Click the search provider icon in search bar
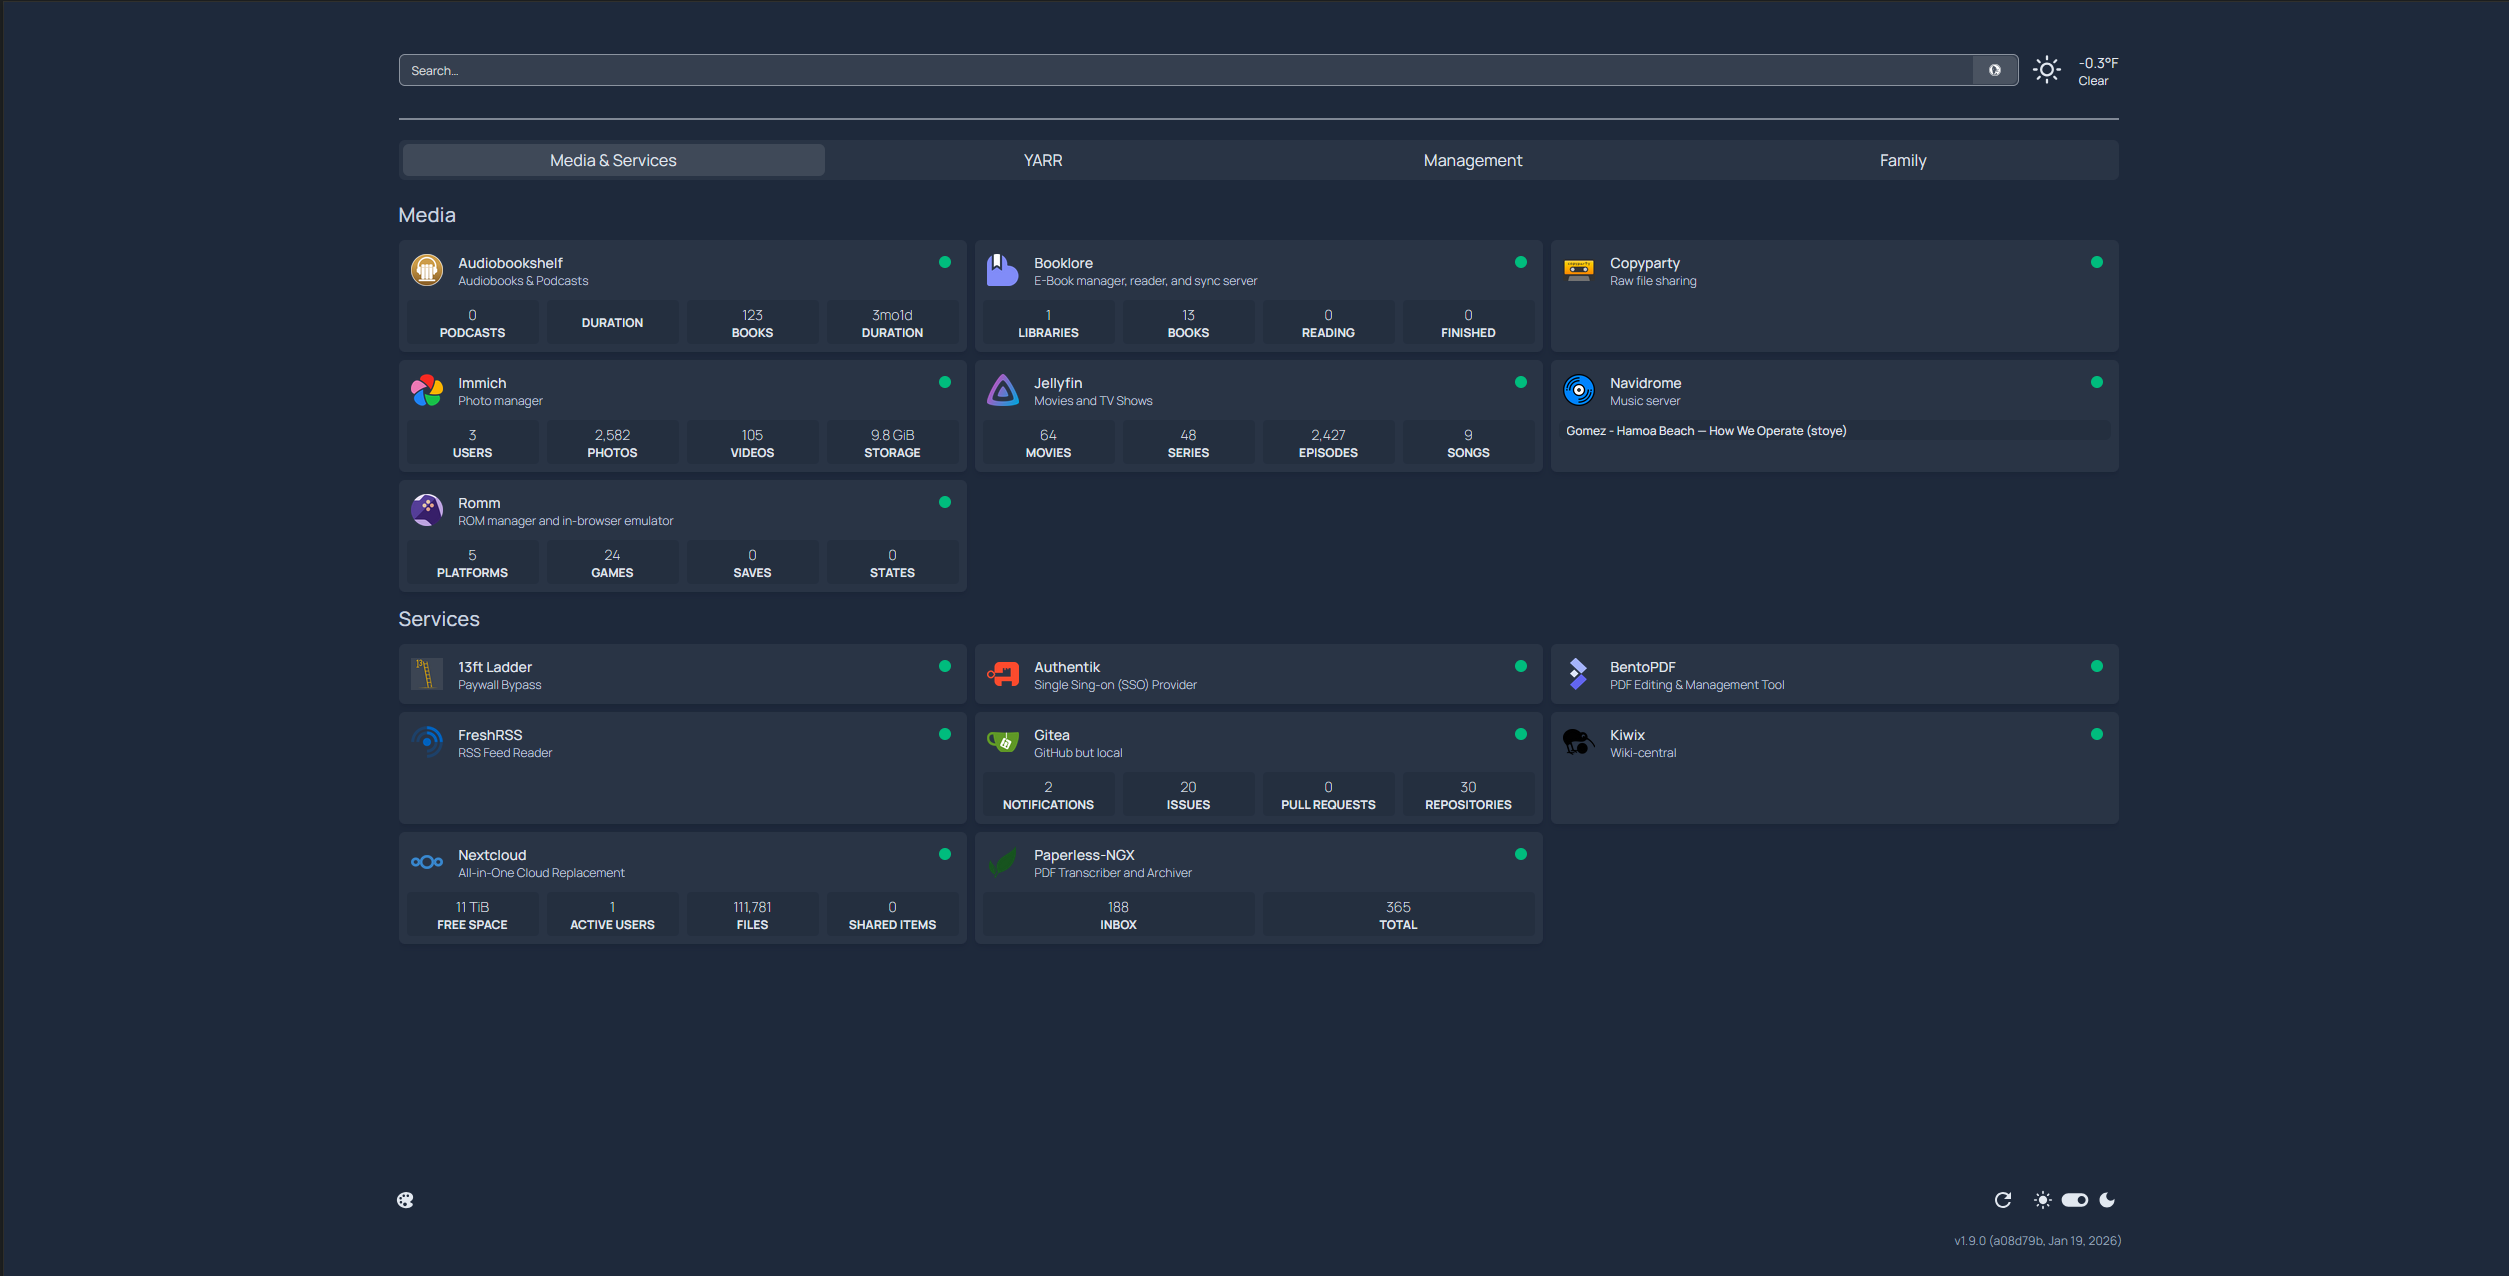This screenshot has height=1276, width=2509. (1994, 70)
